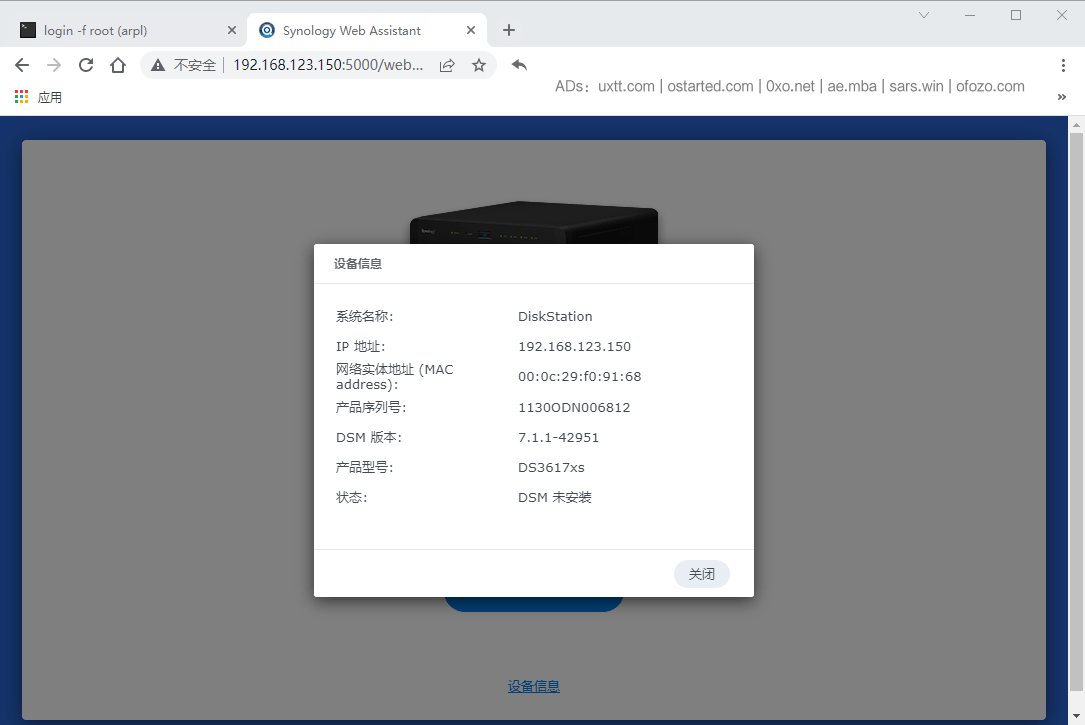Screen dimensions: 1085x725
Task: Click the 应用 bookmarks label
Action: [x=50, y=98]
